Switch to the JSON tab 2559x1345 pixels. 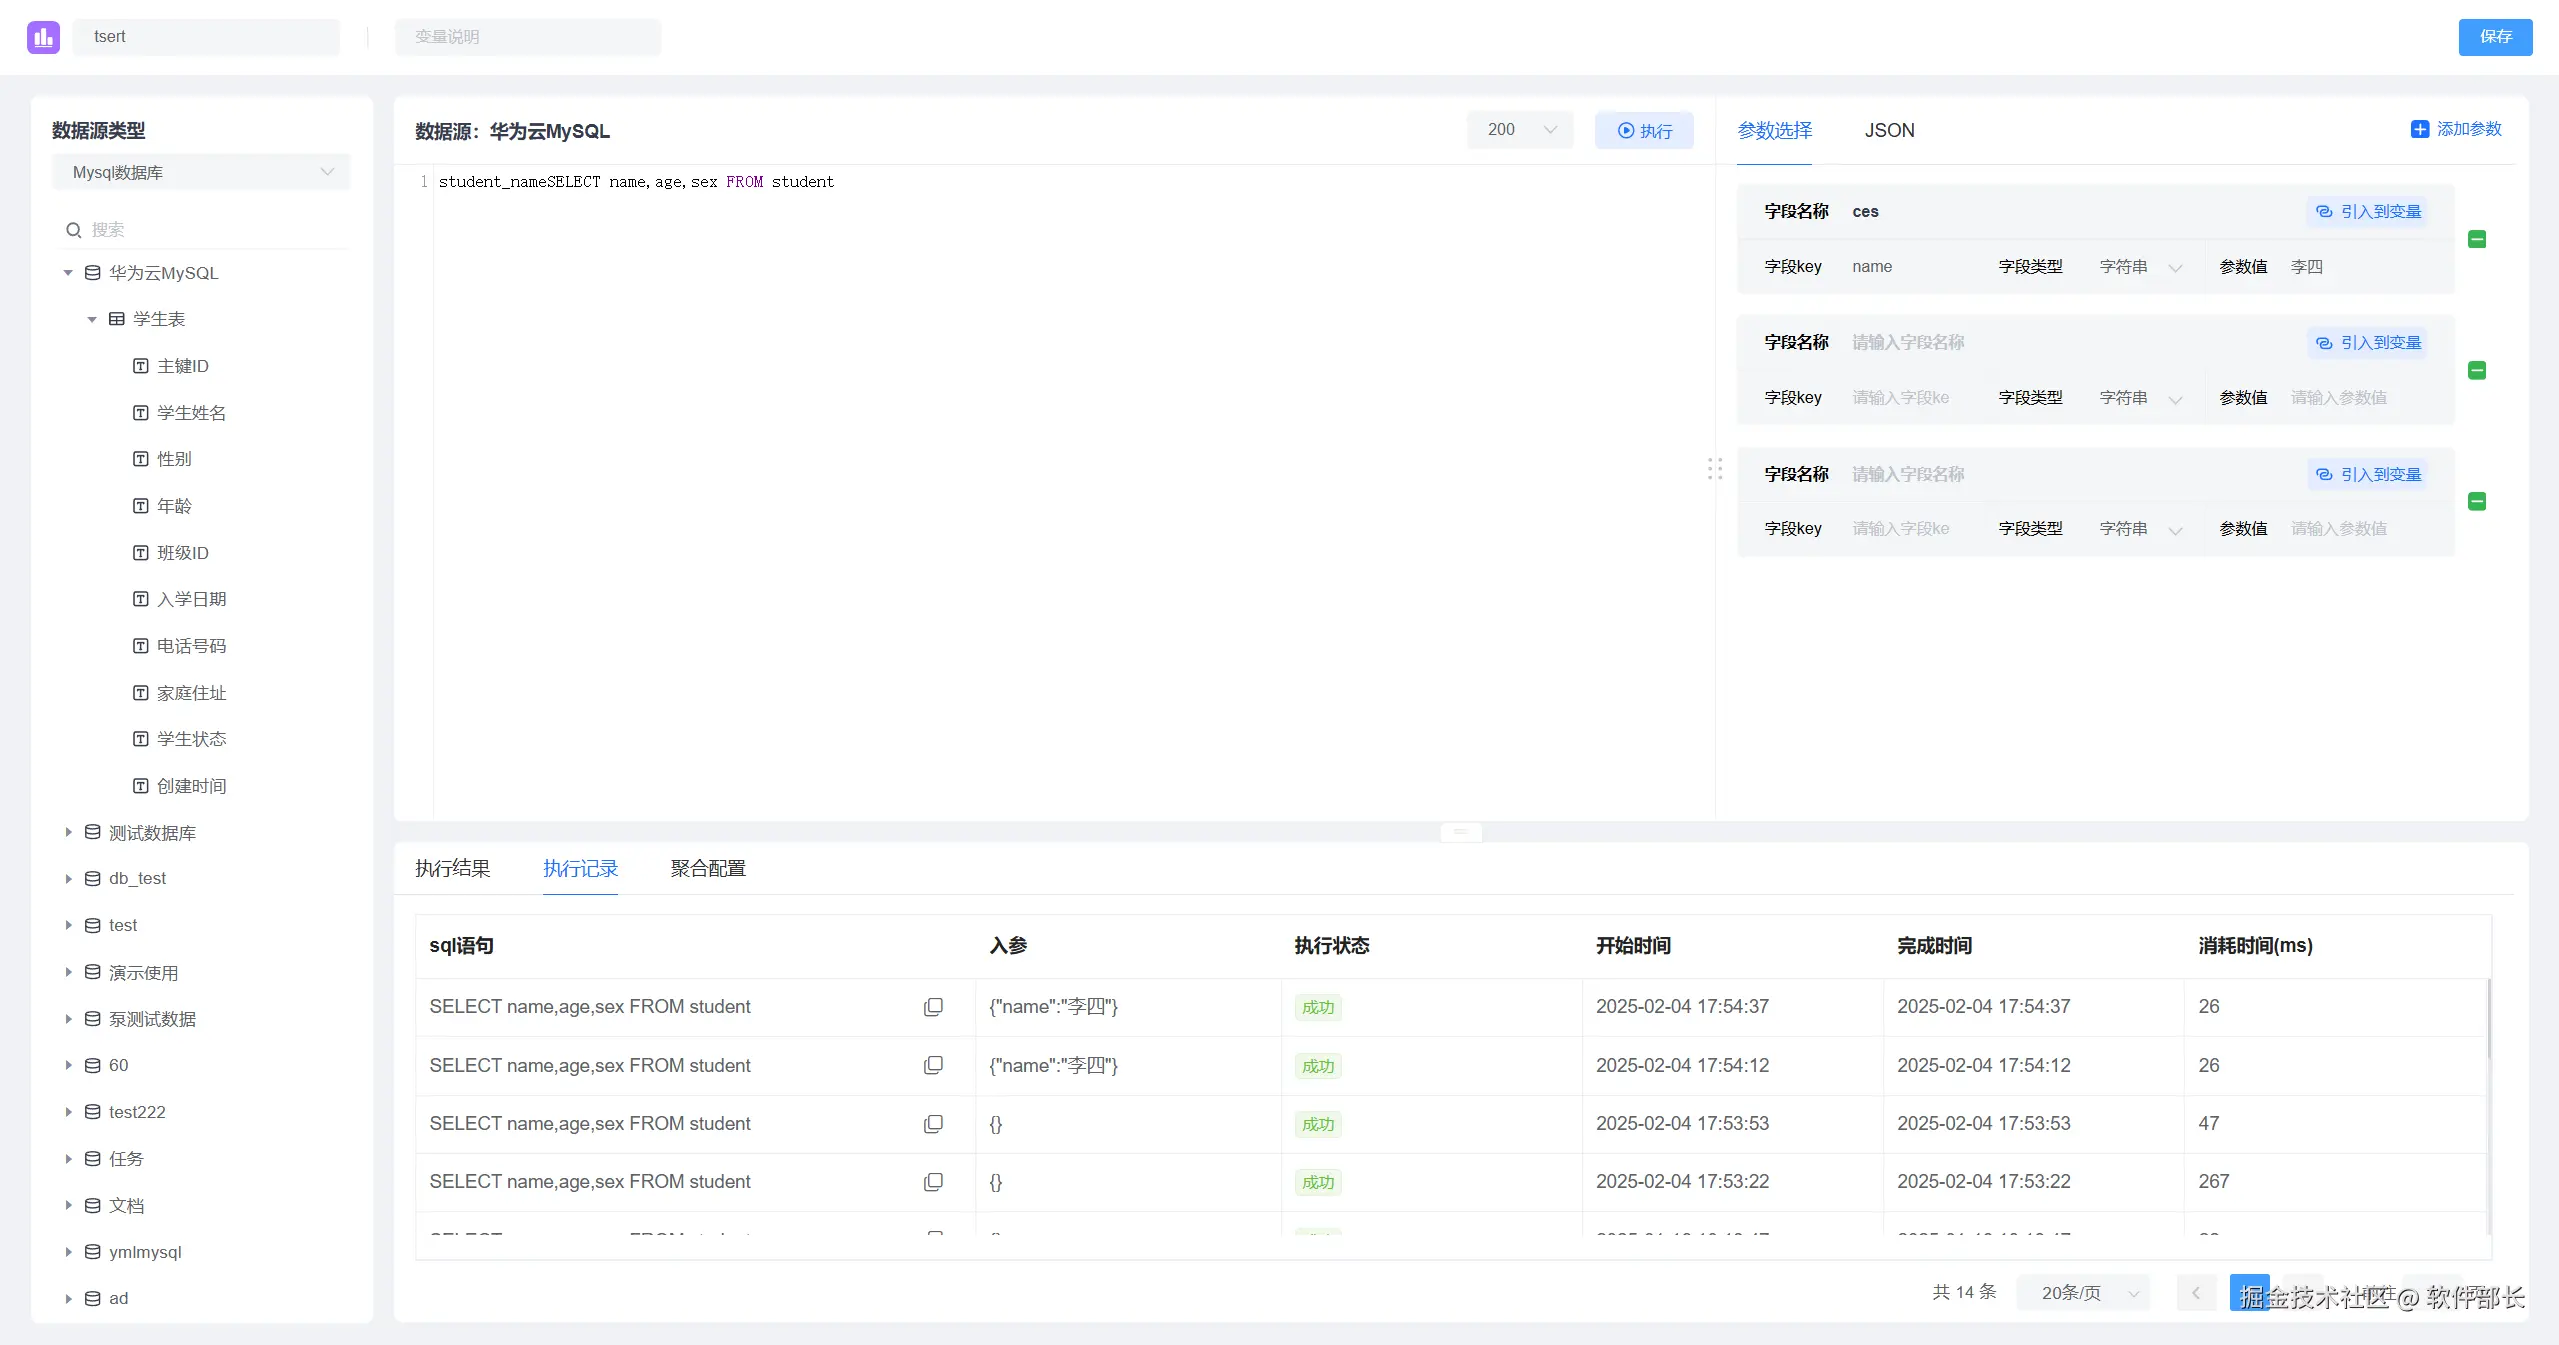coord(1889,131)
